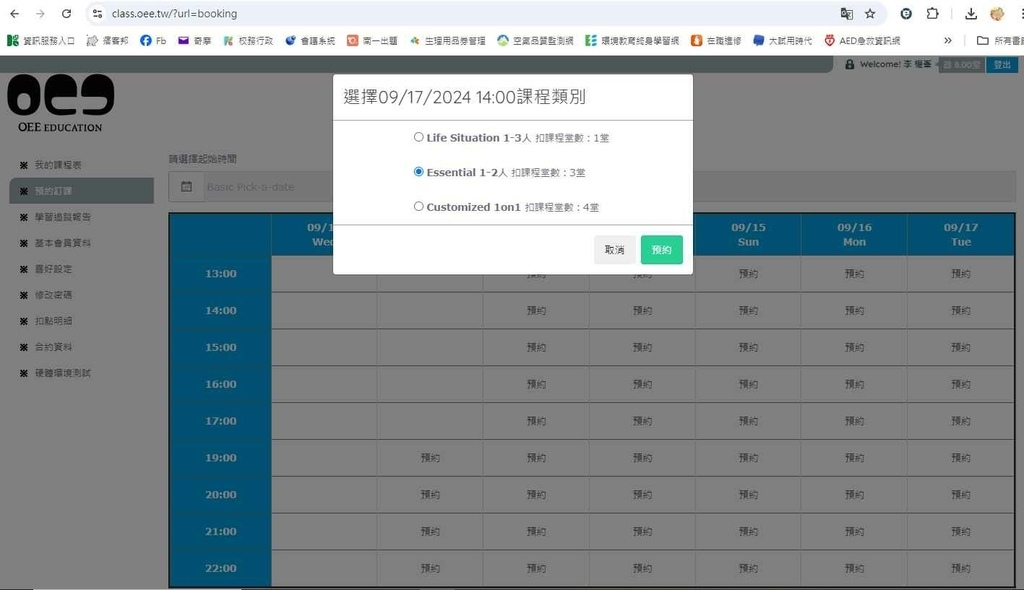Go back to previous browser page

click(x=14, y=13)
